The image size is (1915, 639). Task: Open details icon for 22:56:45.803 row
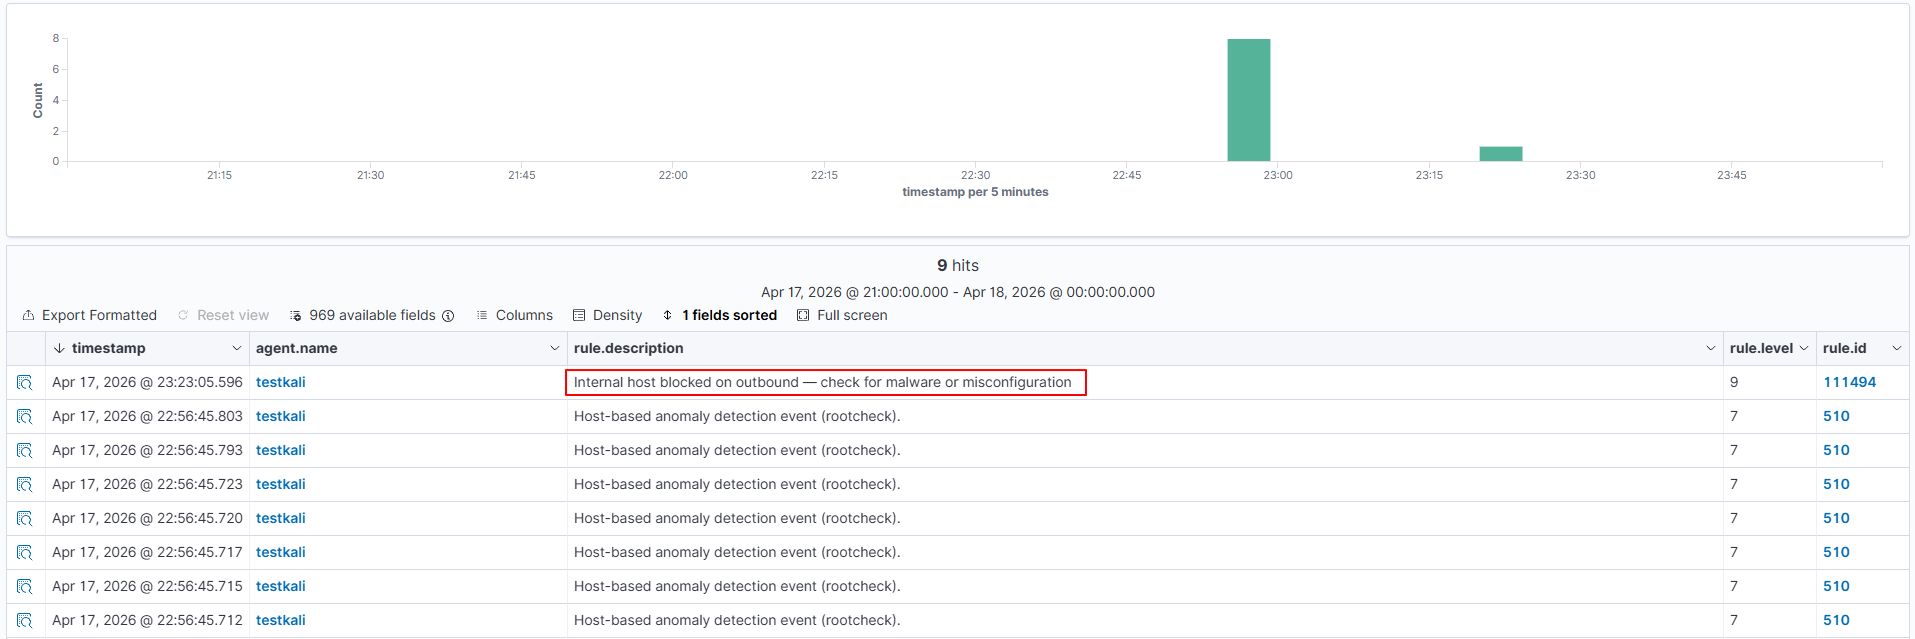coord(25,417)
